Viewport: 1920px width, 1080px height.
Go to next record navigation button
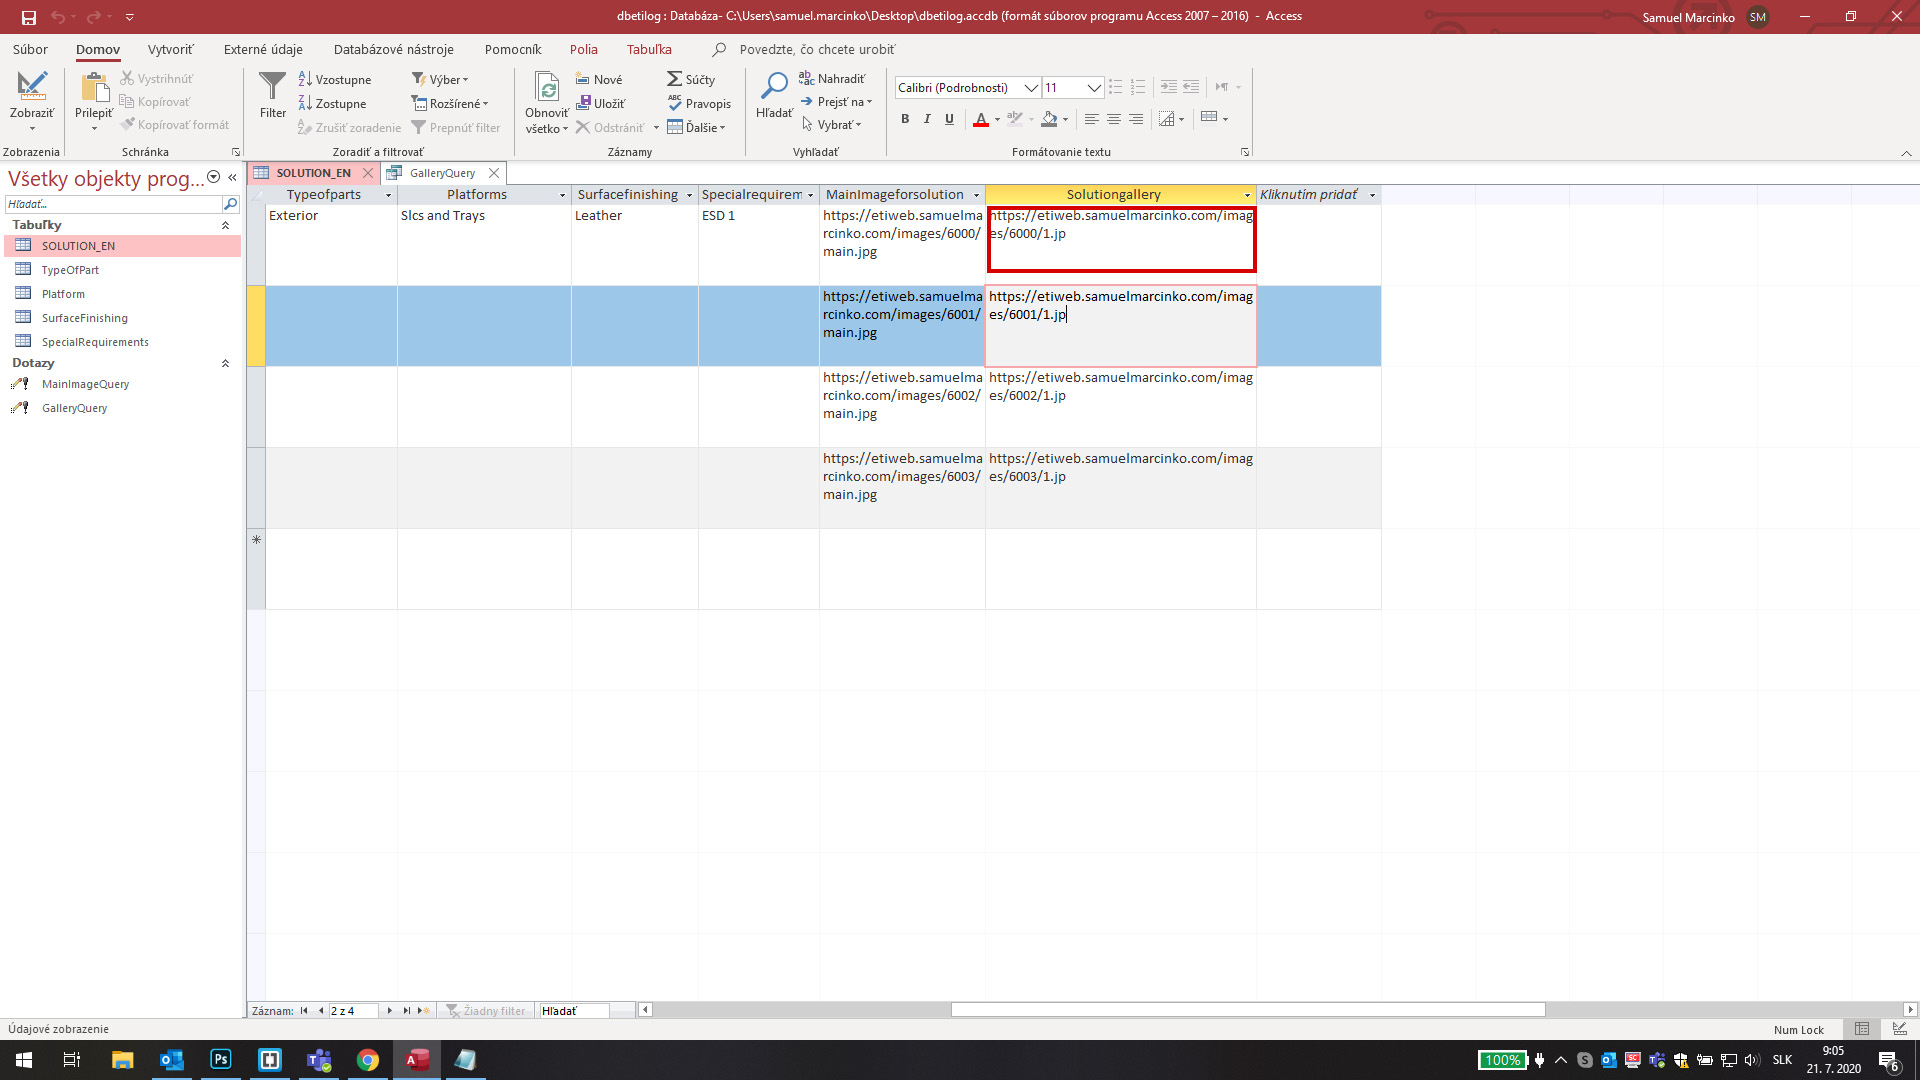[389, 1011]
